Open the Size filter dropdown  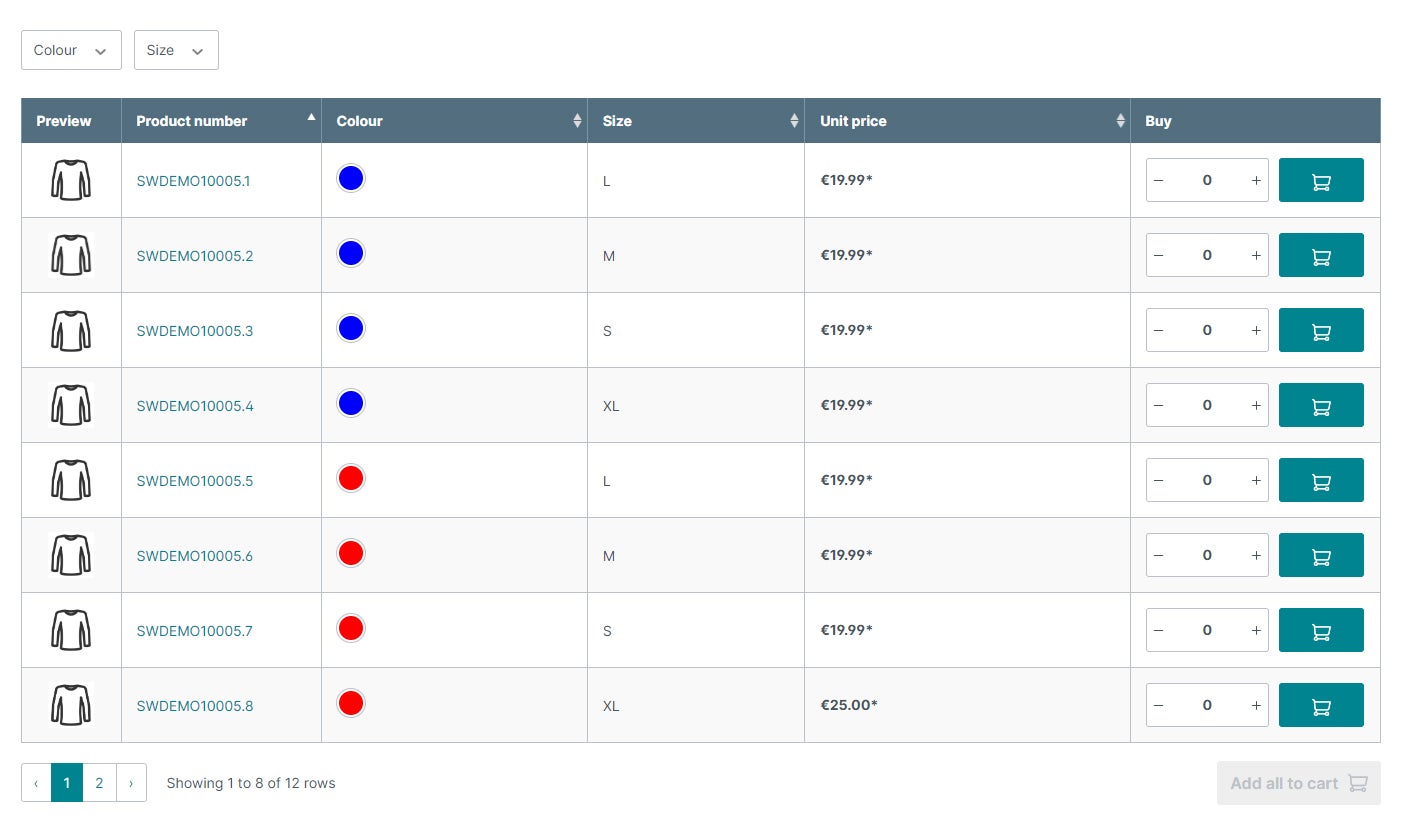tap(176, 50)
